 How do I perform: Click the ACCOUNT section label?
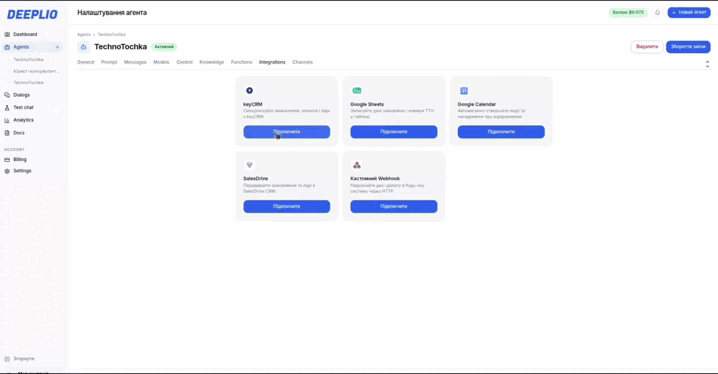14,150
